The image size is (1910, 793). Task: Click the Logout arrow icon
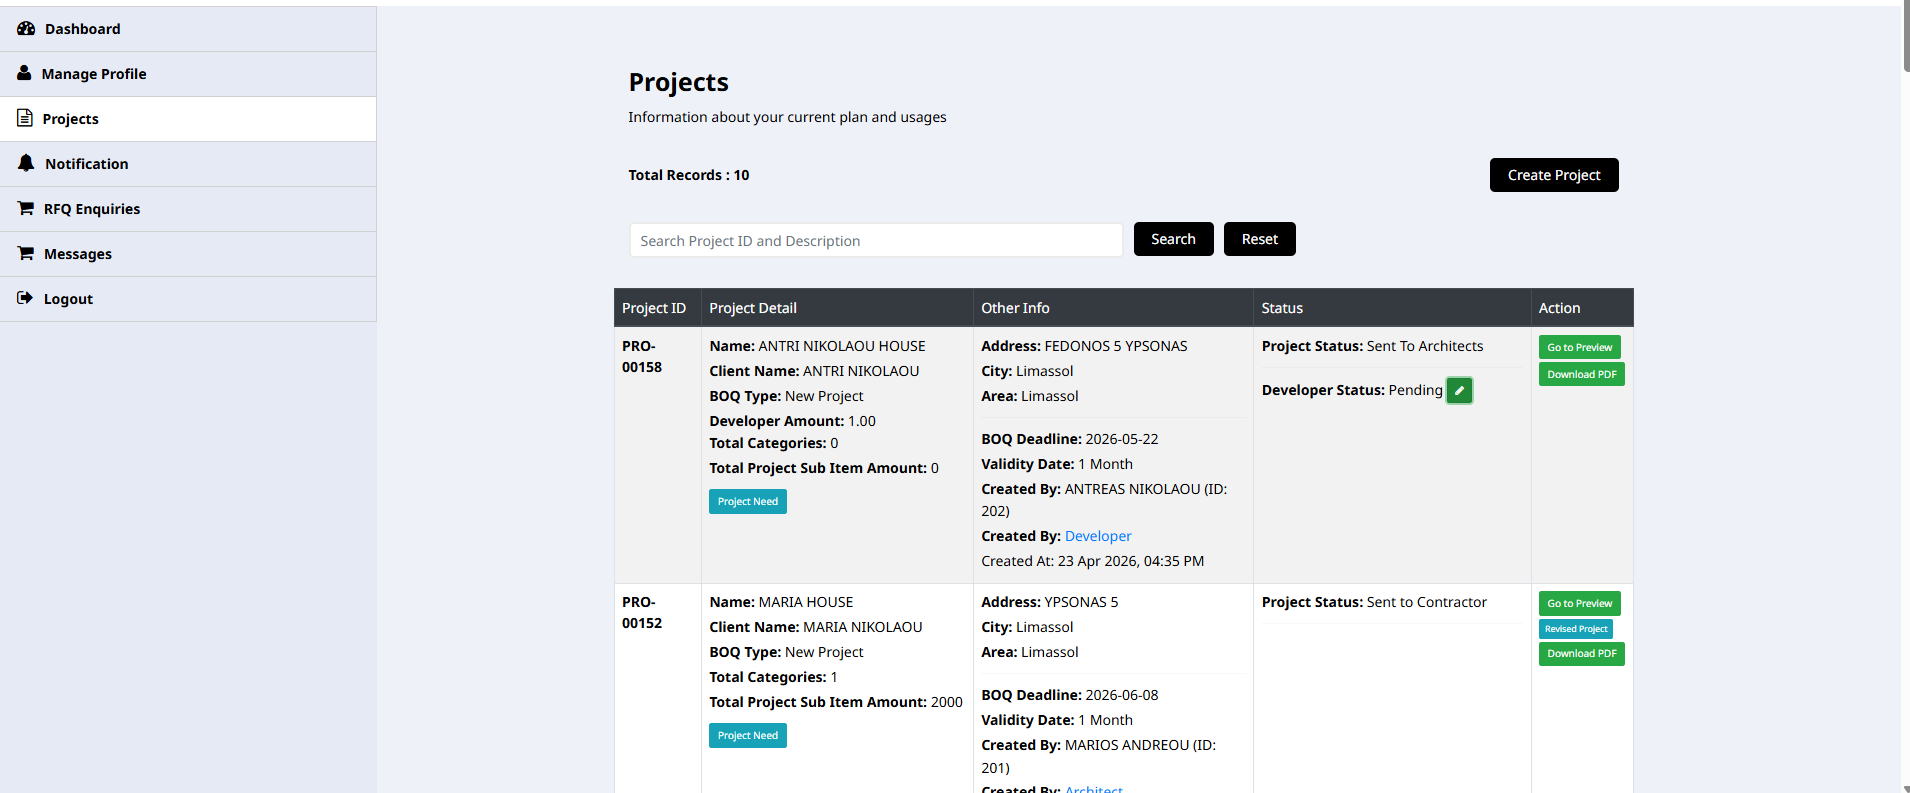pos(25,298)
